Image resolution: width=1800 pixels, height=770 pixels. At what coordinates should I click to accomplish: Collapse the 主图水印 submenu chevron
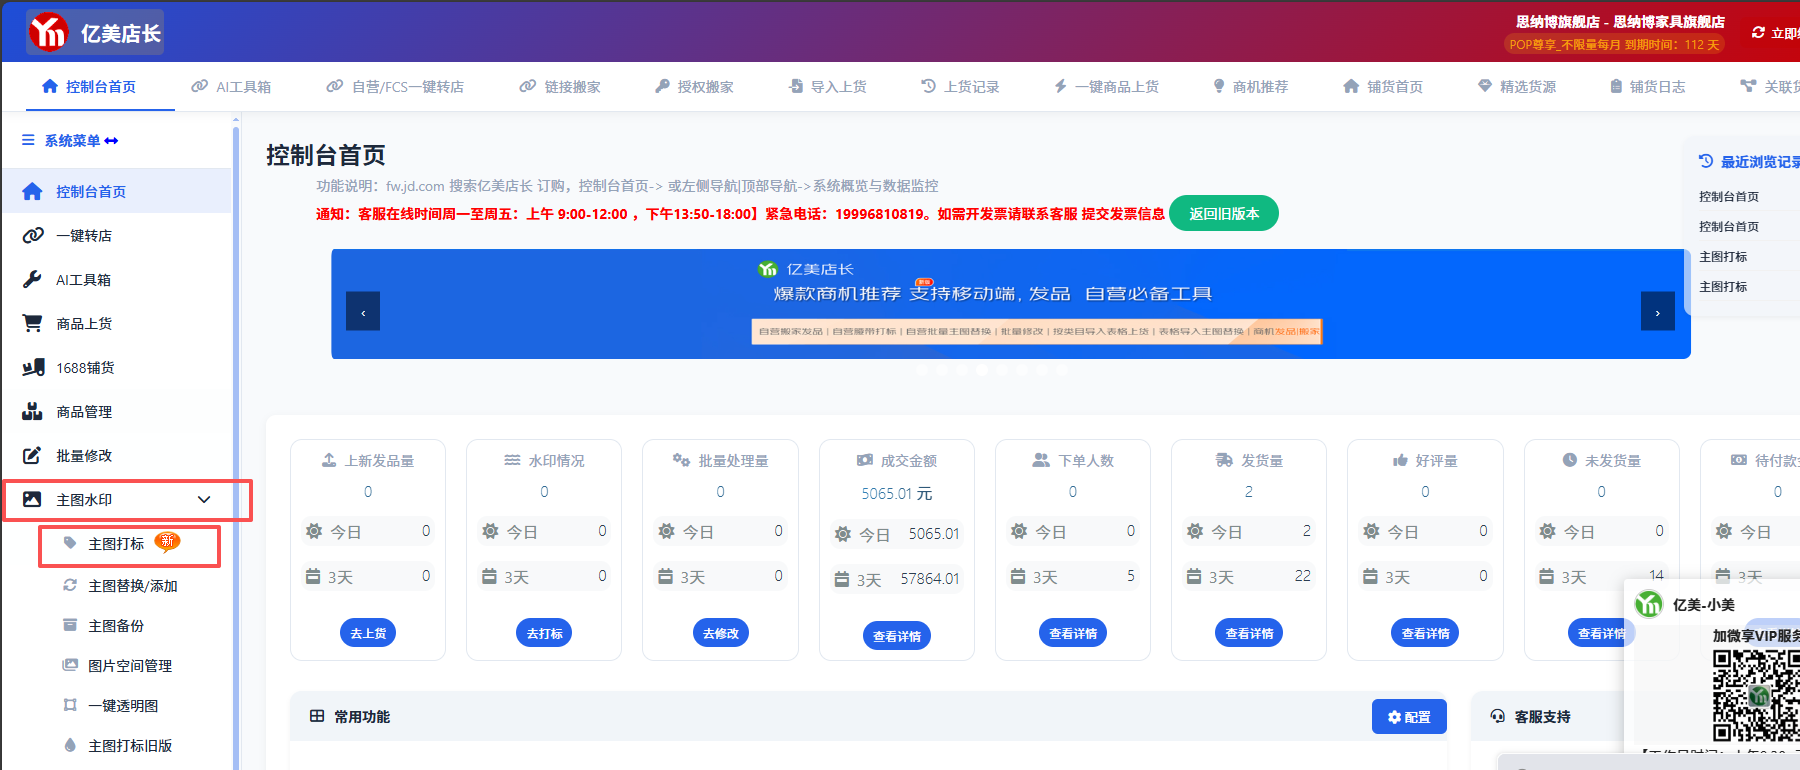(204, 500)
